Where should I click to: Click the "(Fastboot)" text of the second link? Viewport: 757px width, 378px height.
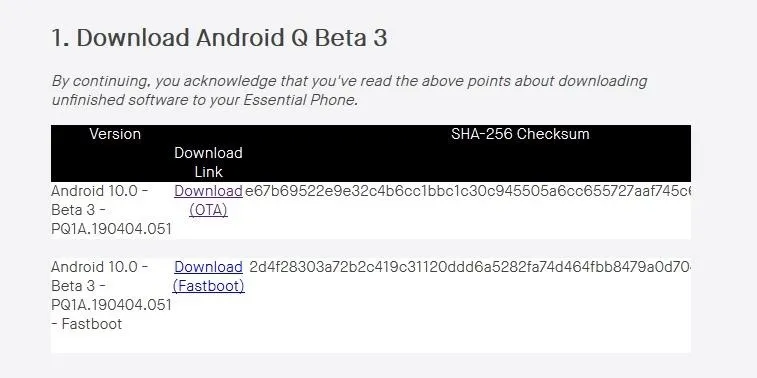(209, 286)
